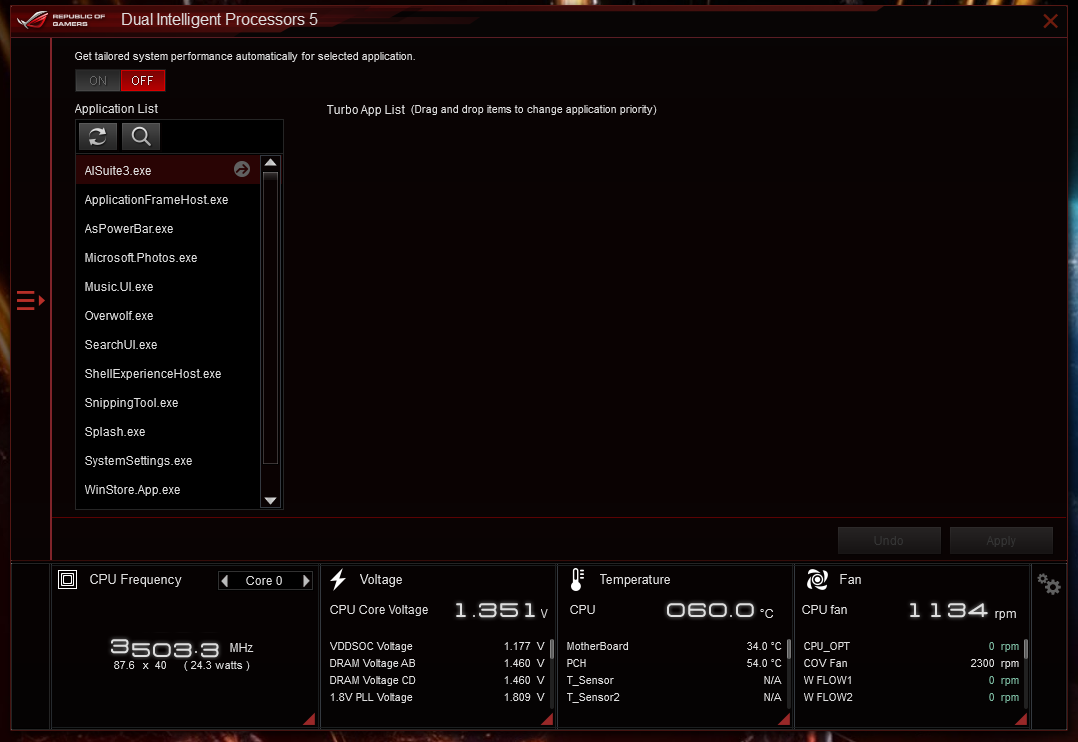The height and width of the screenshot is (742, 1078).
Task: Click the VDDSOC Voltage row
Action: 437,646
